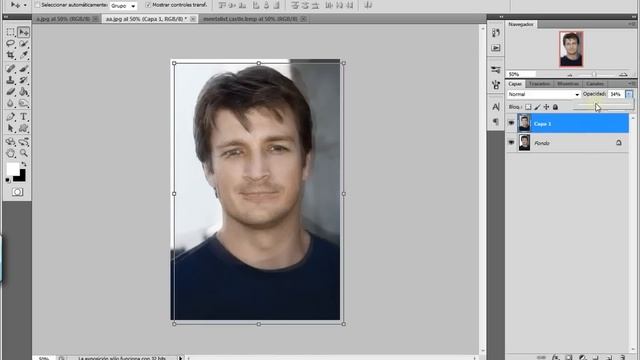Switch to the Canales tab

click(595, 84)
